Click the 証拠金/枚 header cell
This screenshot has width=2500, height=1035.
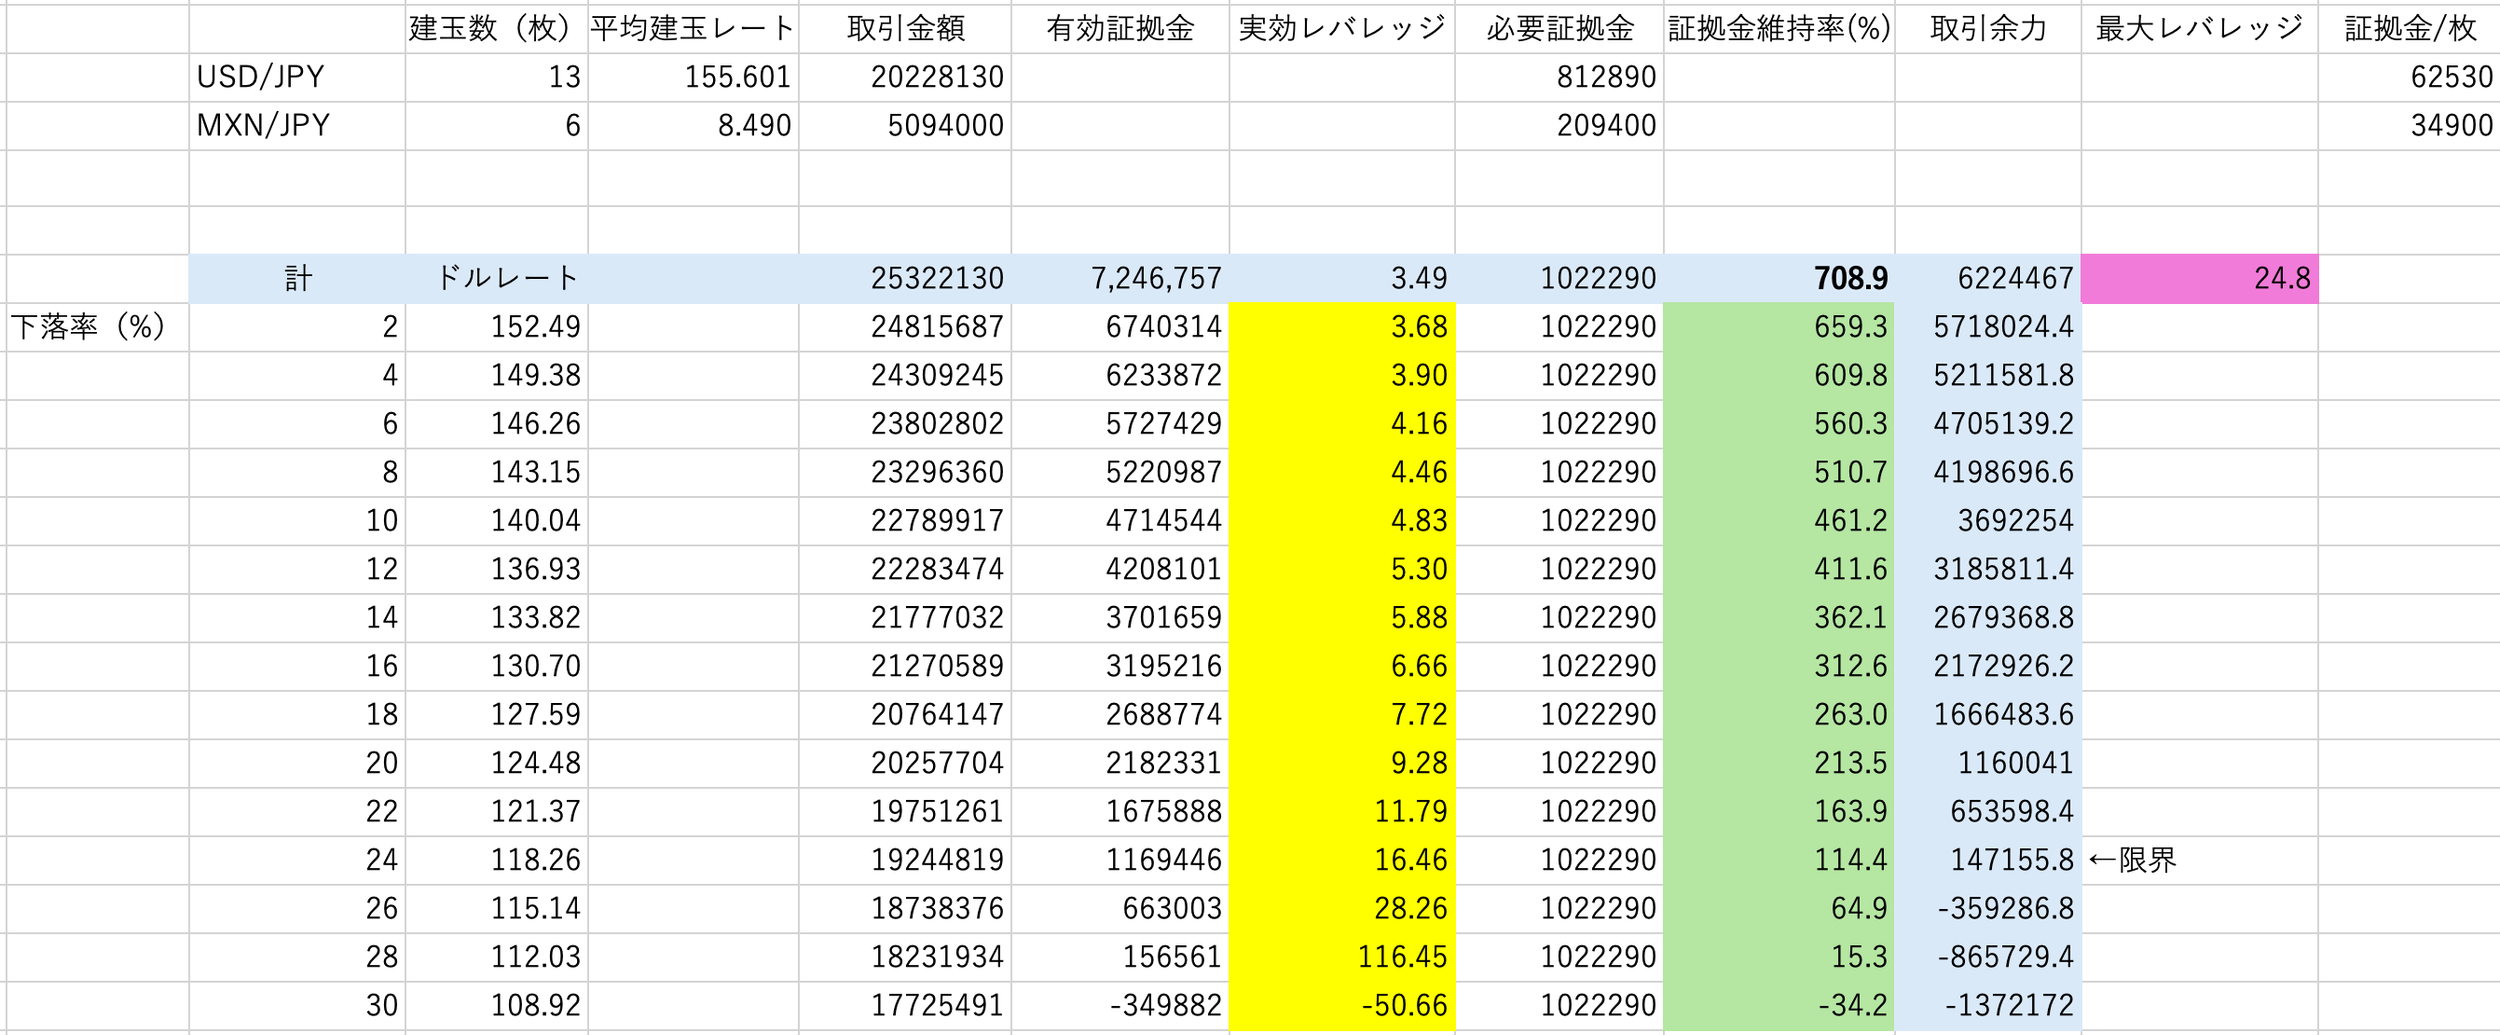[2409, 28]
